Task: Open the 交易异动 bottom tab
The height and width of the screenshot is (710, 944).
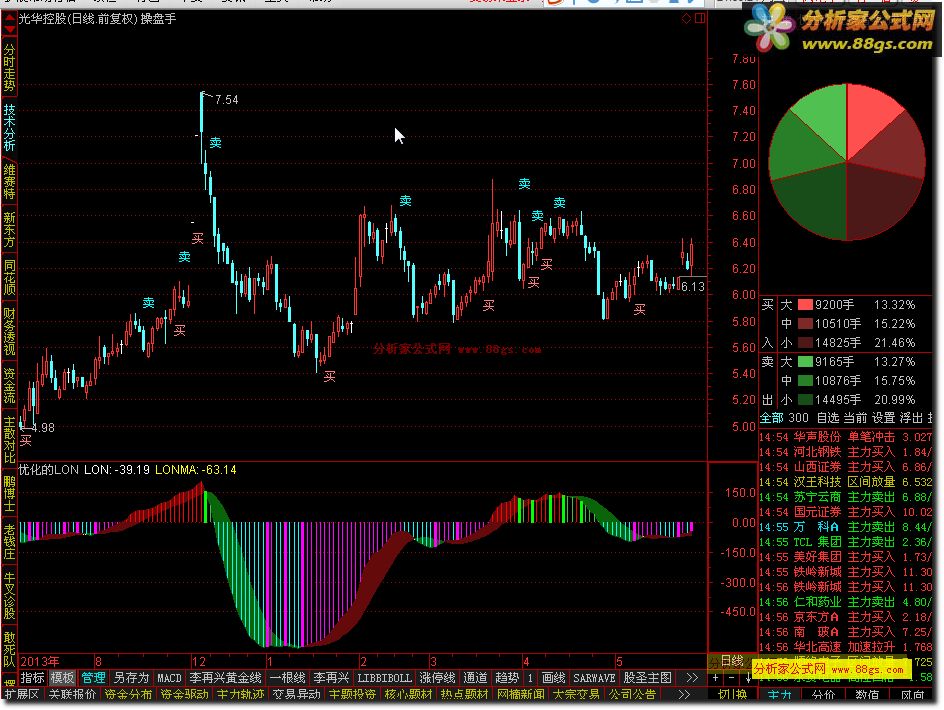Action: point(296,694)
